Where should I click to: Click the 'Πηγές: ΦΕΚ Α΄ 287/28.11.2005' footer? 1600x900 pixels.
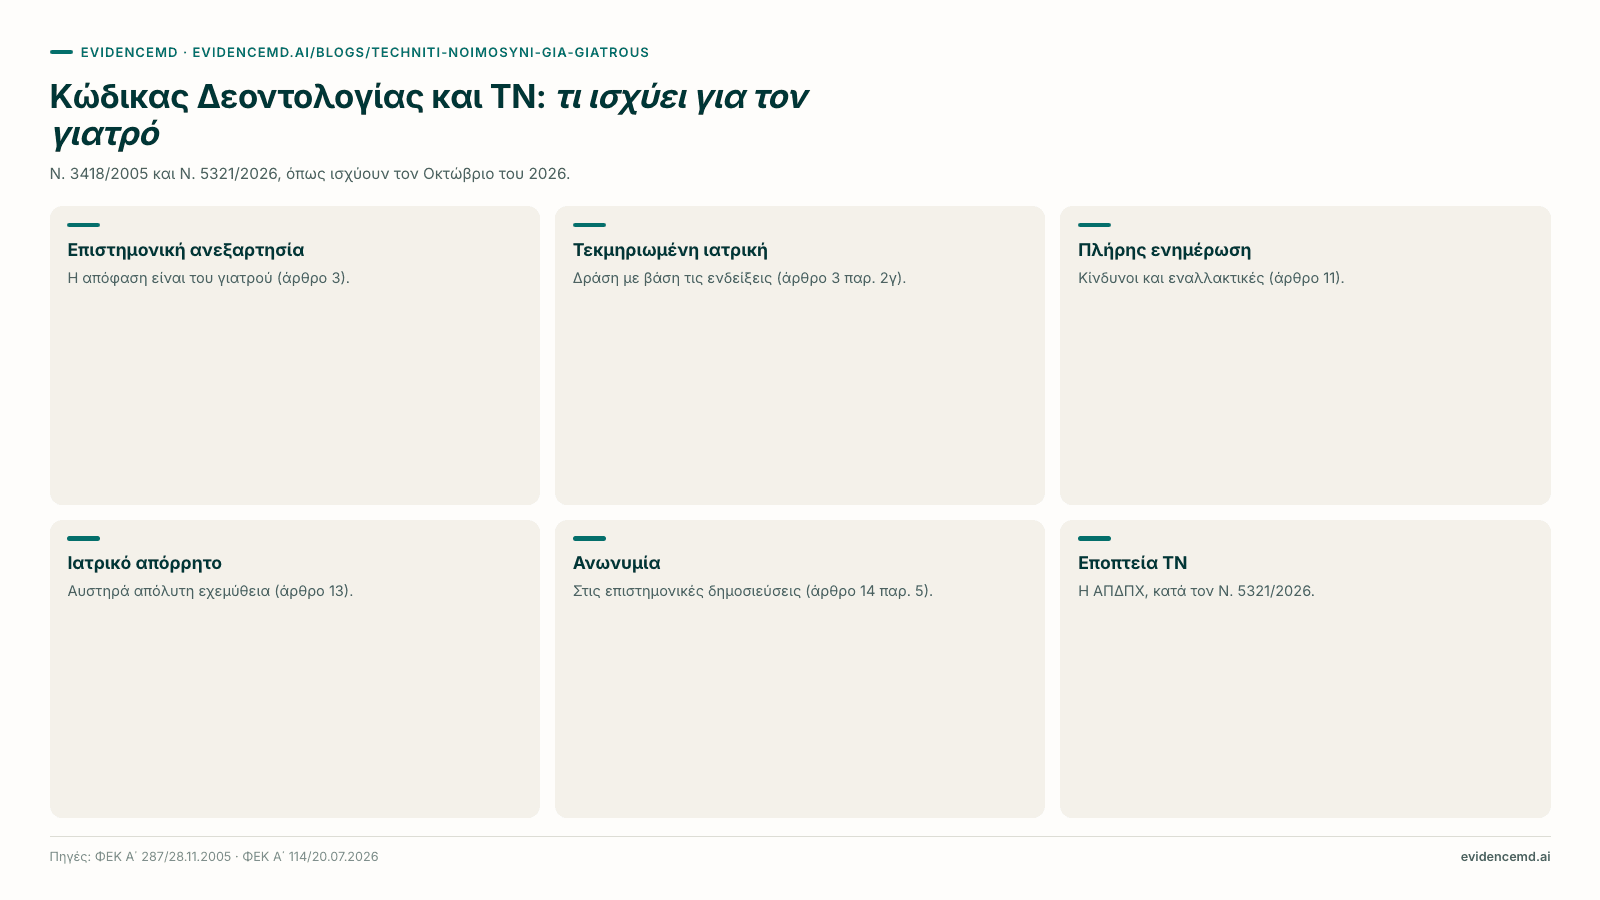coord(214,857)
